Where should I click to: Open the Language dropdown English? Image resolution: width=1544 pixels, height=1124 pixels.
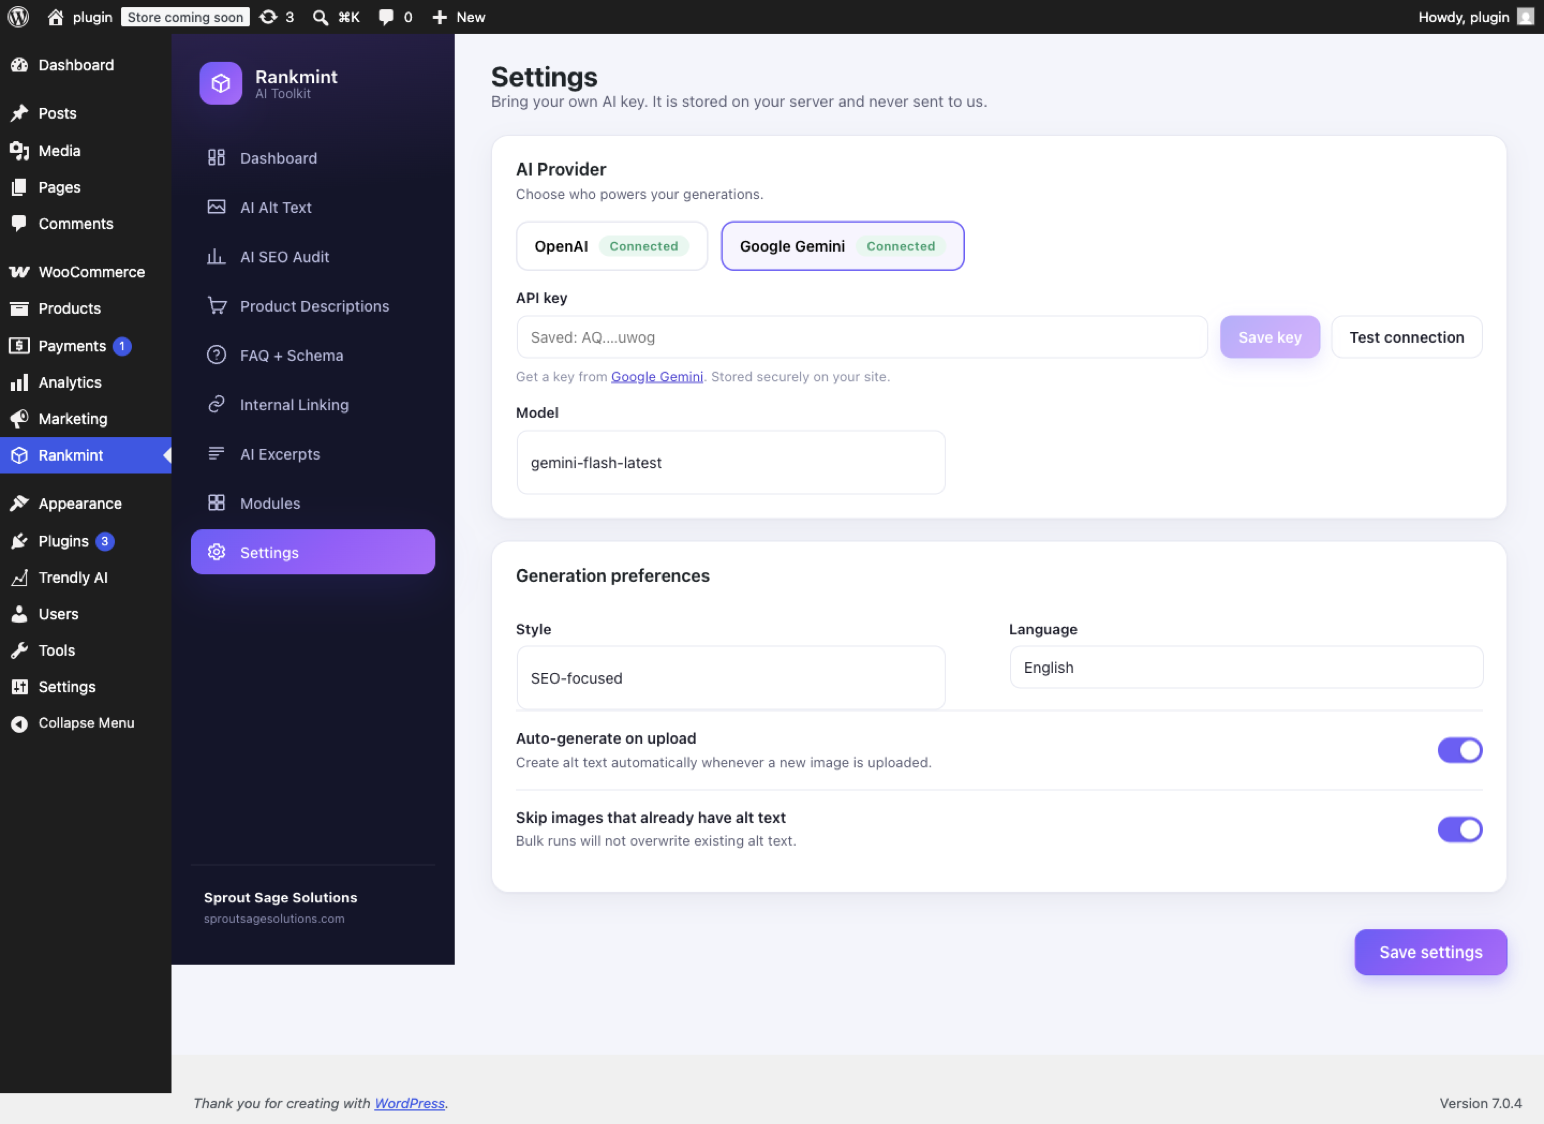coord(1246,667)
